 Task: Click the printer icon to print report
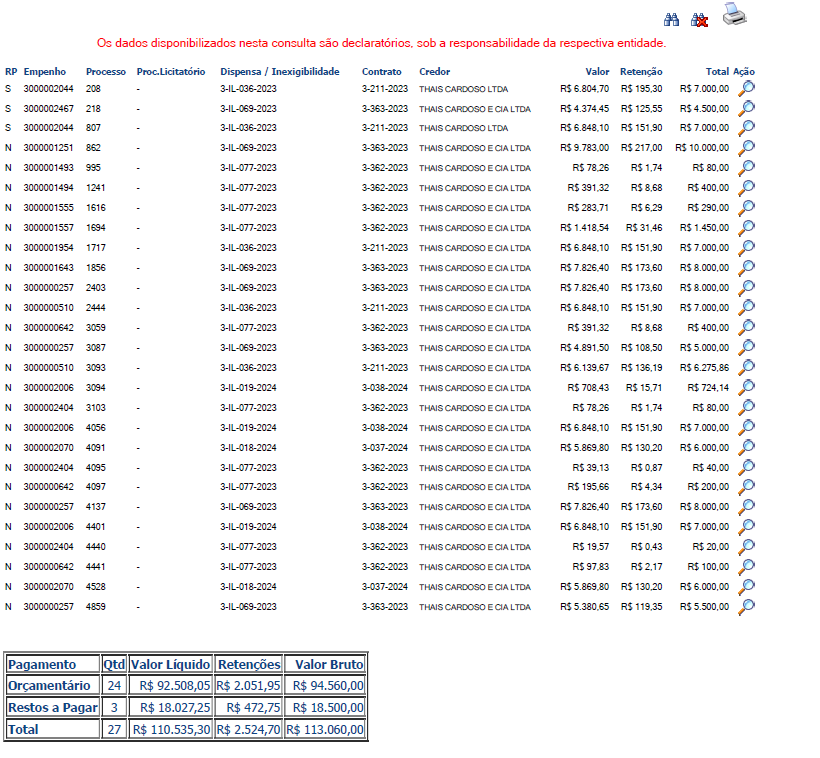point(735,14)
